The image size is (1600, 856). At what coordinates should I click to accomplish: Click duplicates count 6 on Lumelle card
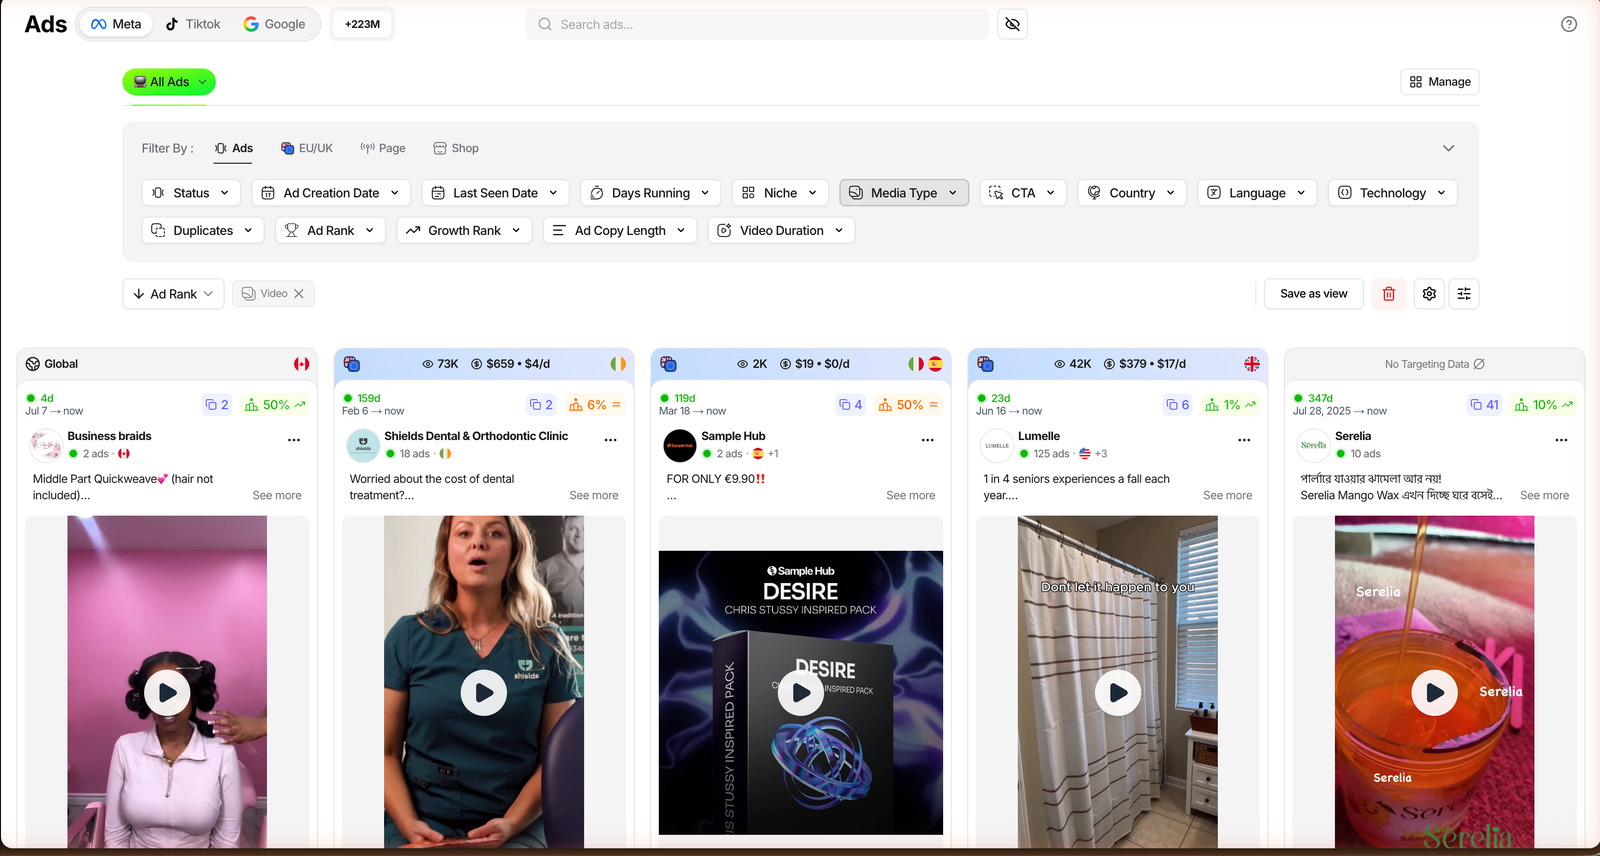pos(1177,405)
